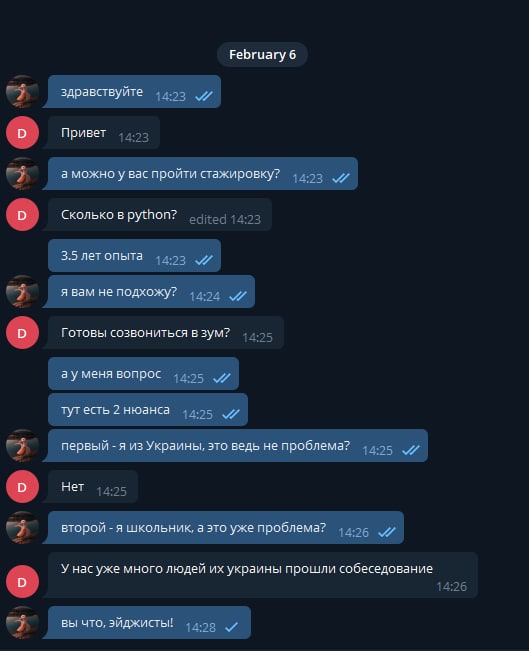Open the avatar beside здравствуйте message
529x651 pixels.
[22, 91]
